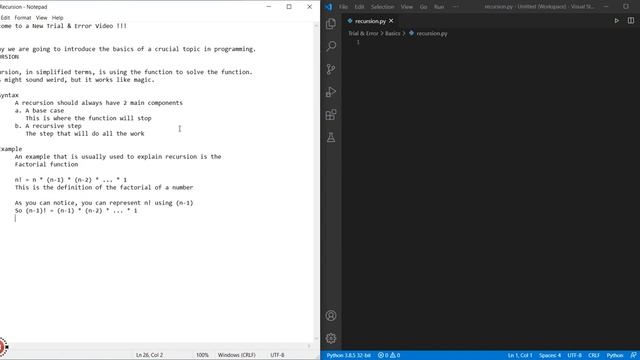The width and height of the screenshot is (640, 360).
Task: Click the VS Code logo icon
Action: click(x=329, y=7)
